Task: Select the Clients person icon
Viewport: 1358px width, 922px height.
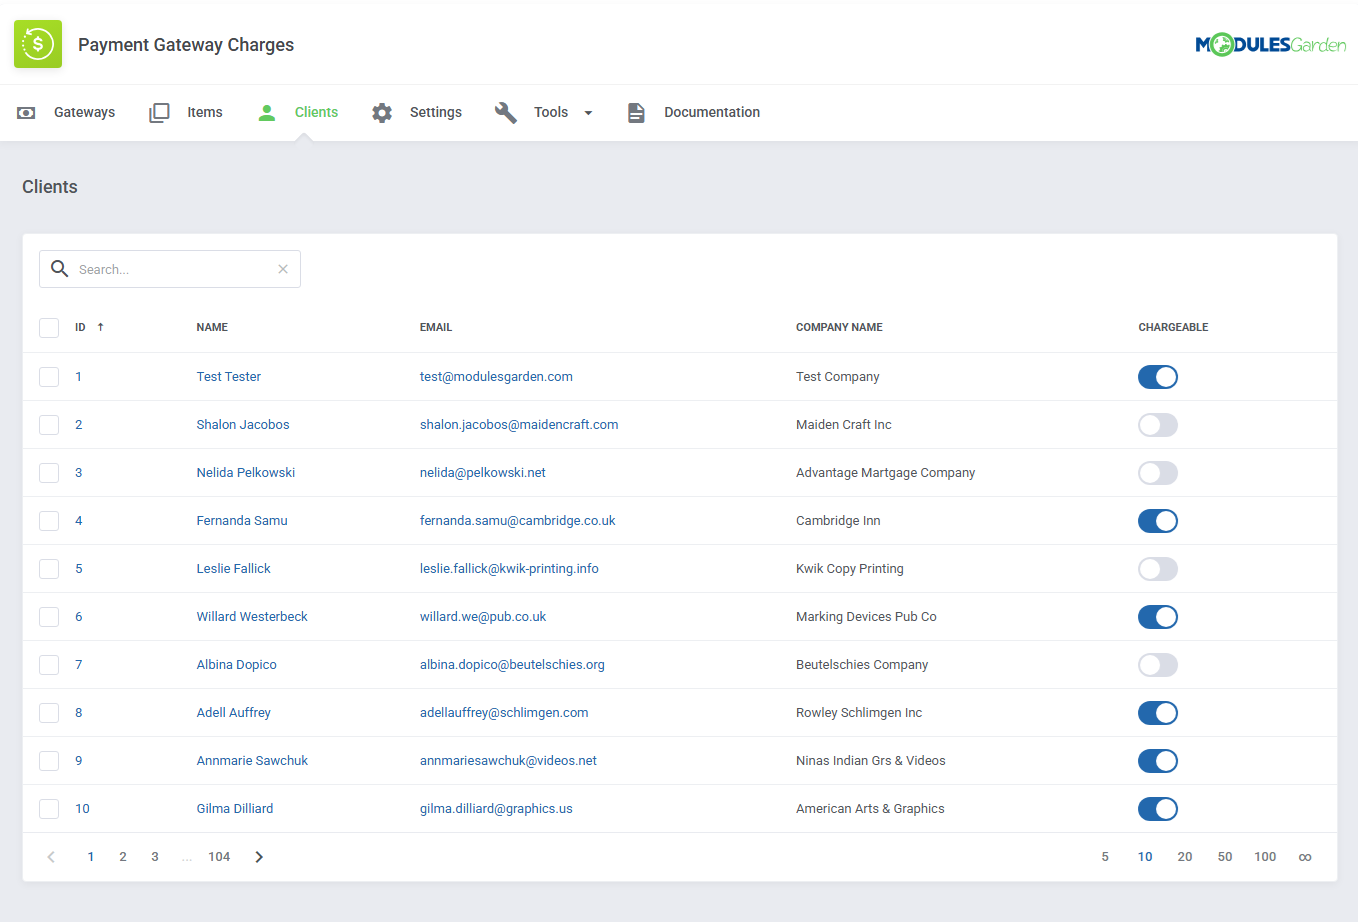Action: (266, 112)
